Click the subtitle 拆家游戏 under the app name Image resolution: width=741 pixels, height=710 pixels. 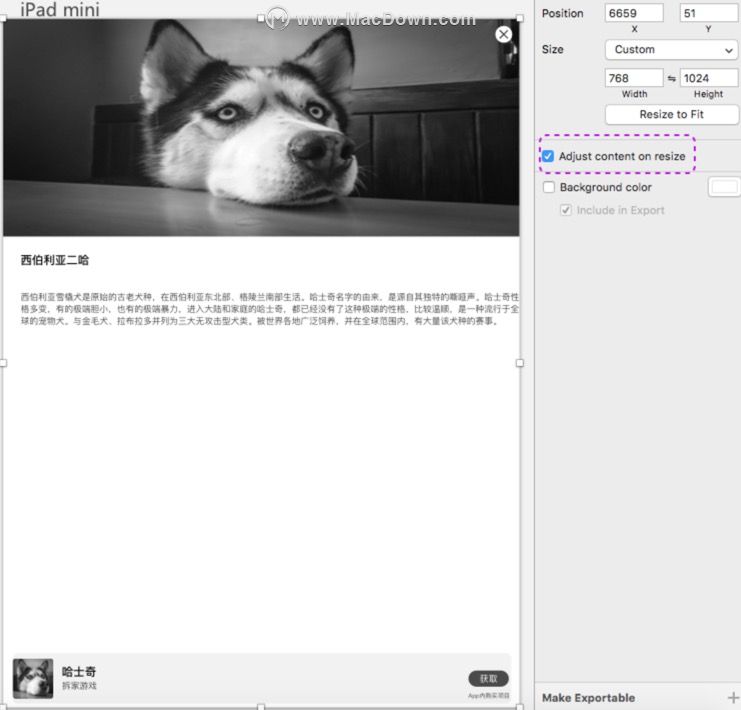click(79, 685)
